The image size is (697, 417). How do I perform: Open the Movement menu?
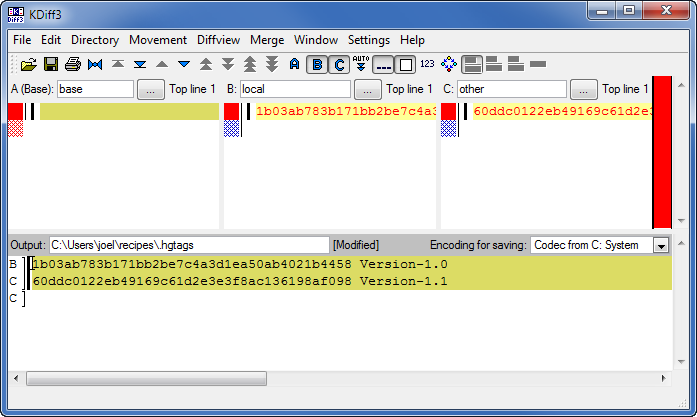point(157,40)
